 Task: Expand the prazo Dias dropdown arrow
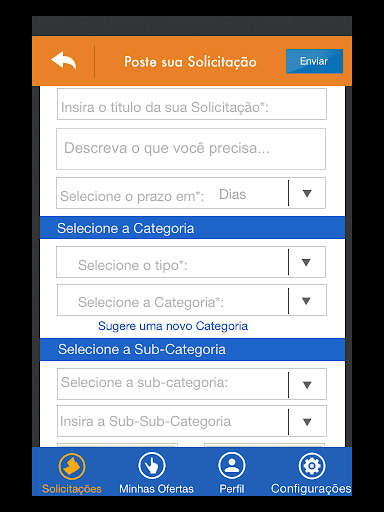click(307, 193)
